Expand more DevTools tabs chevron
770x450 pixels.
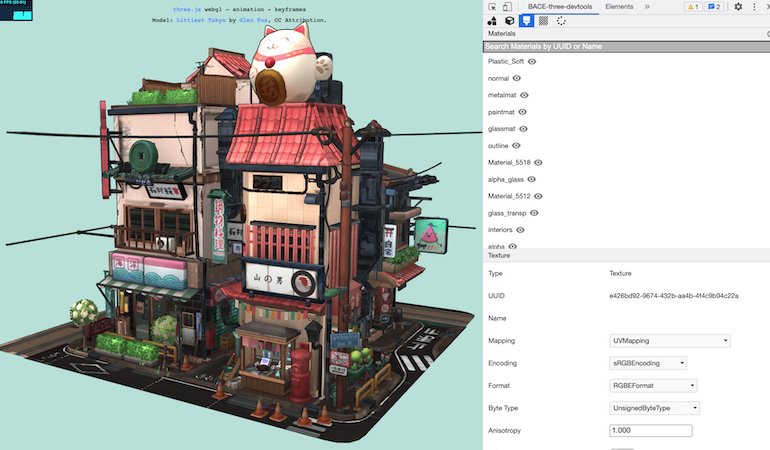[647, 7]
